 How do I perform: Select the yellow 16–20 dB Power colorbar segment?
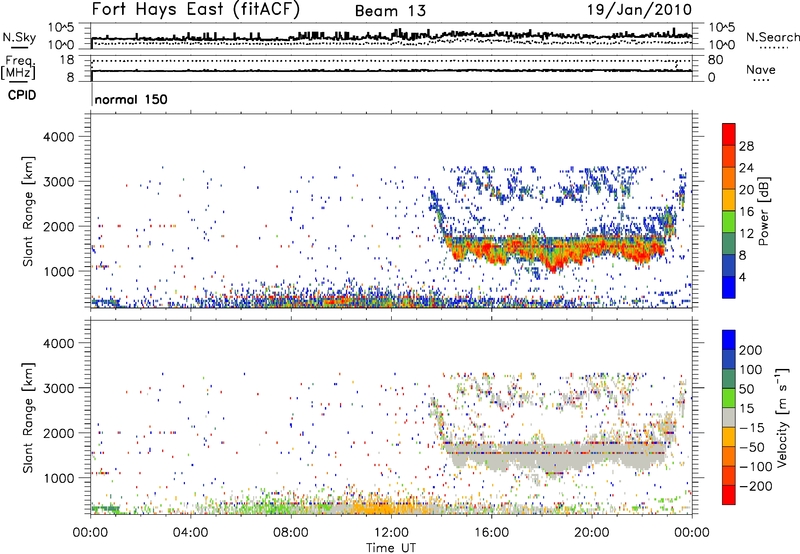point(729,200)
